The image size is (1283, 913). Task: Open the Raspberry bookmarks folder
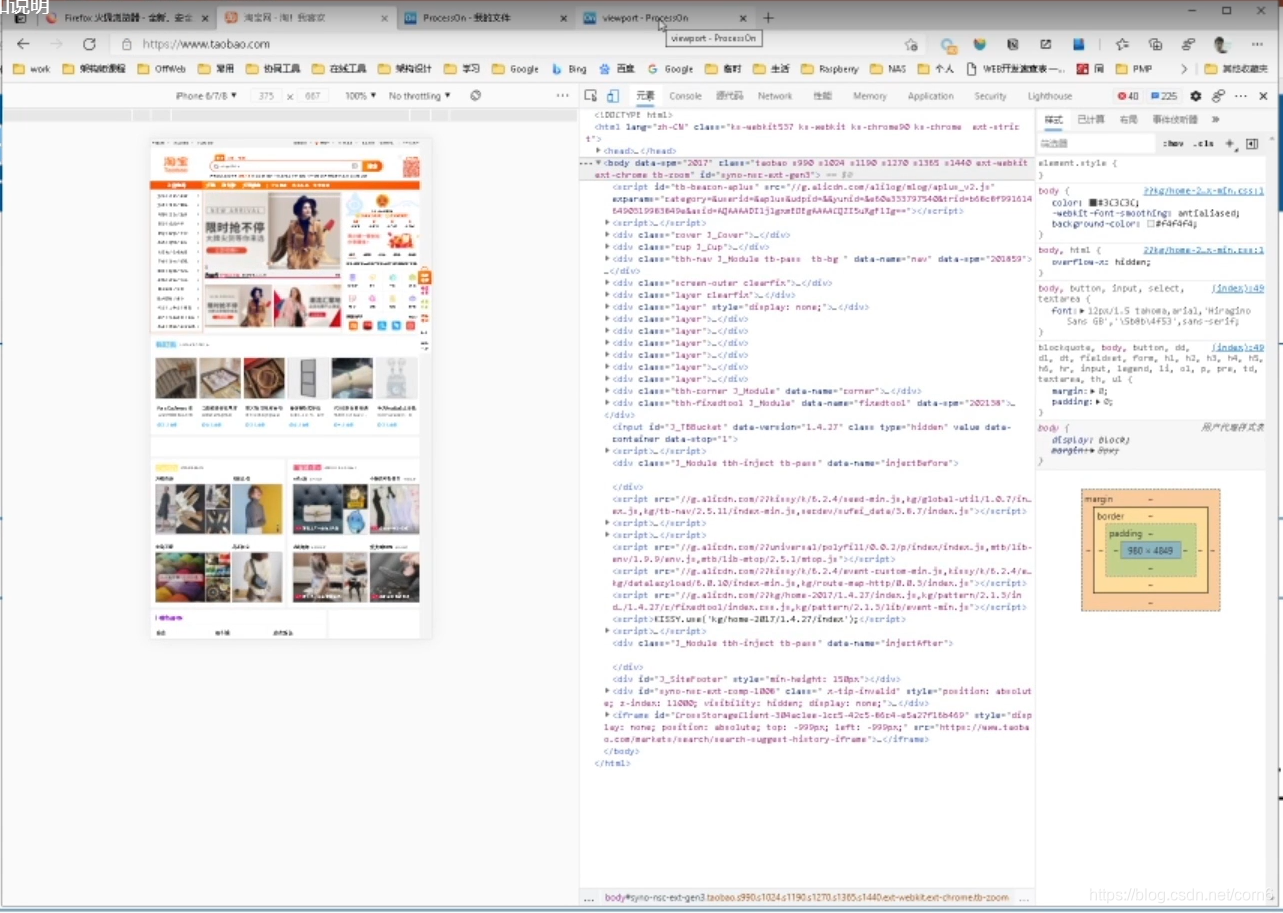click(x=829, y=69)
